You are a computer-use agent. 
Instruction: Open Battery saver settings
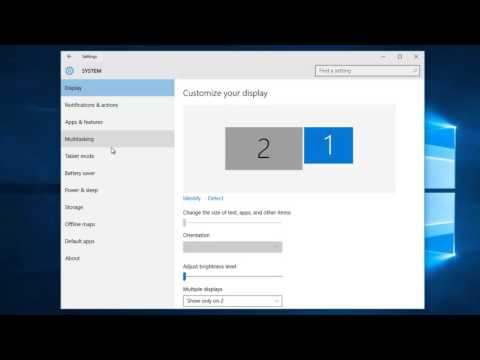click(x=117, y=173)
